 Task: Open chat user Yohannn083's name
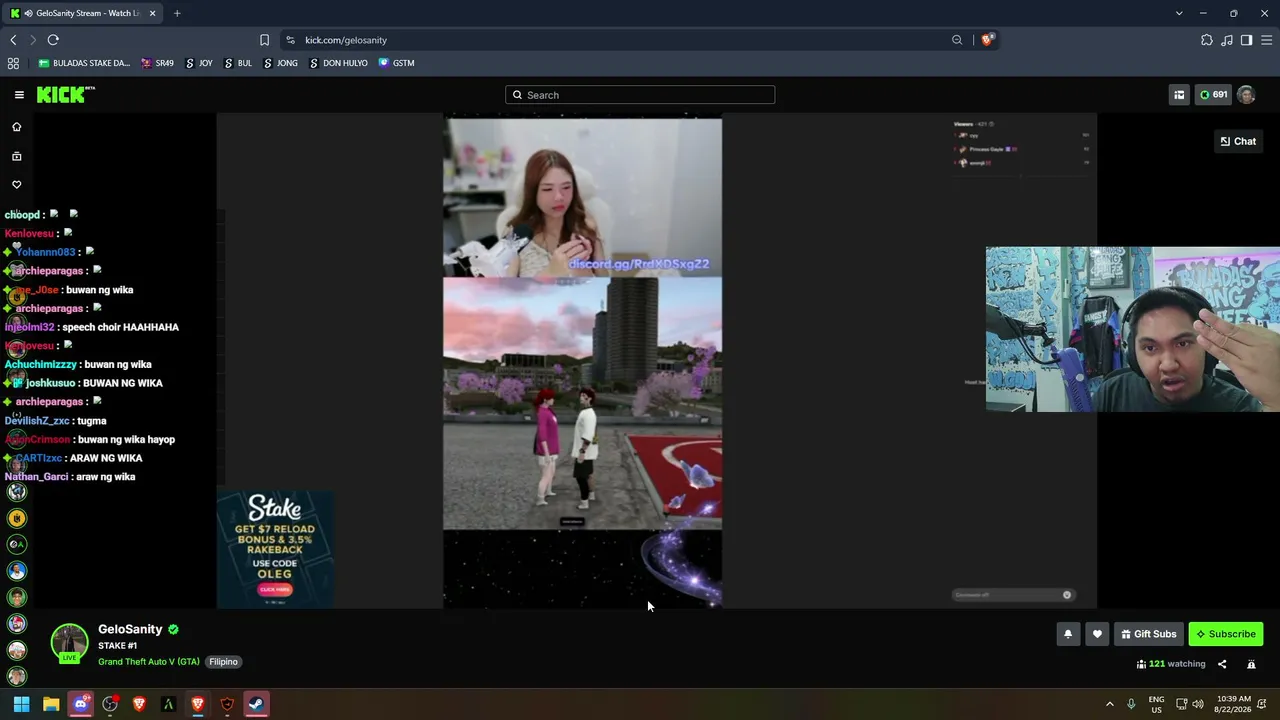click(x=45, y=252)
